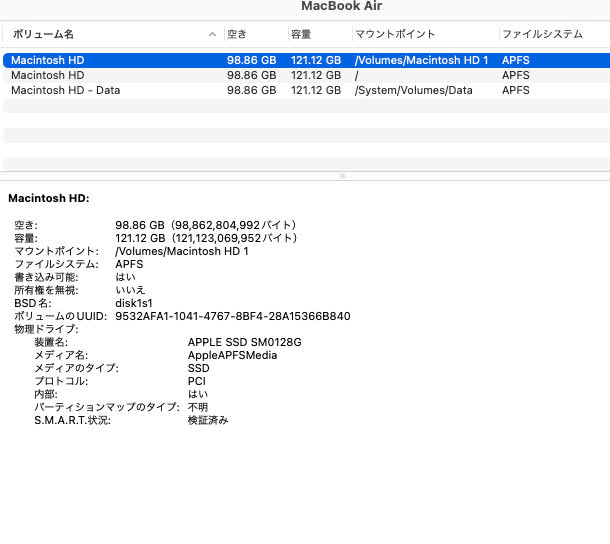Click the volume UUID value
The image size is (610, 544).
coord(232,316)
